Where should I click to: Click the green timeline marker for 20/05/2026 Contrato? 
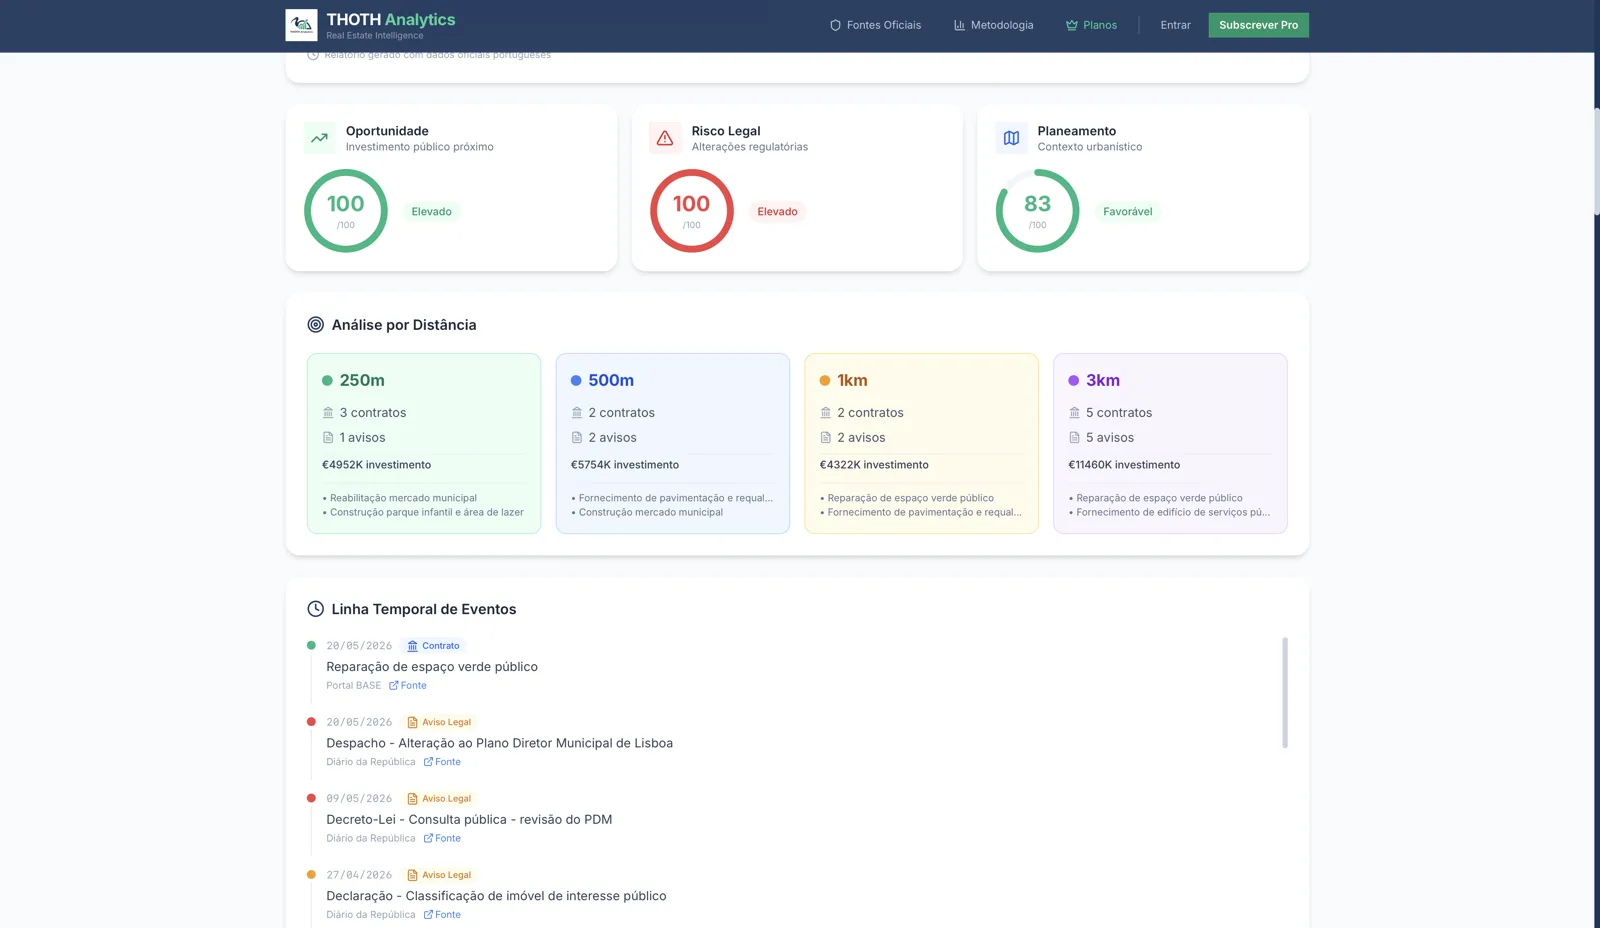click(x=311, y=646)
